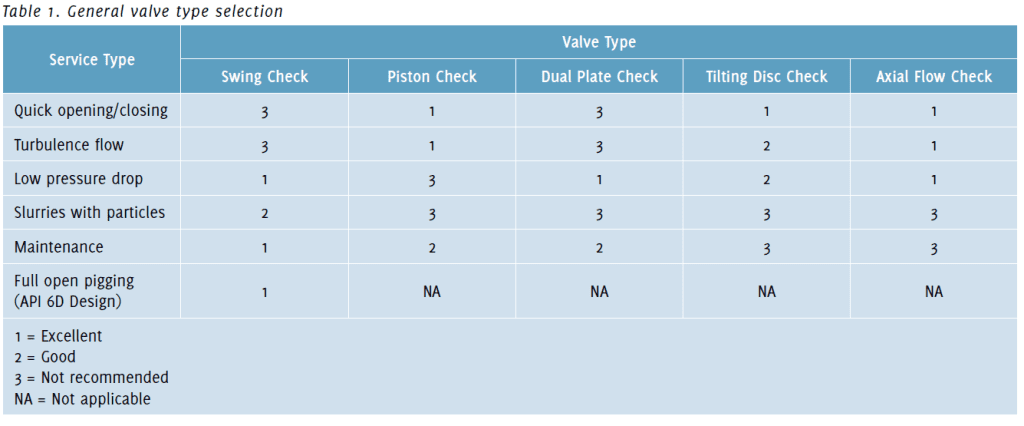
Task: Click the Tilting Disc Check header
Action: pyautogui.click(x=766, y=77)
